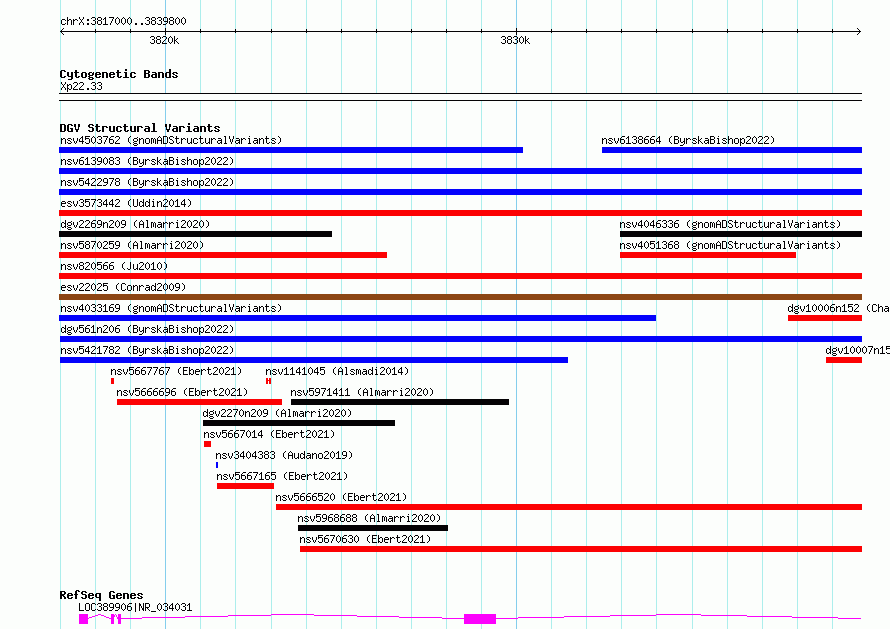890x629 pixels.
Task: Click the nsv5670630 red variant bar
Action: pyautogui.click(x=581, y=549)
